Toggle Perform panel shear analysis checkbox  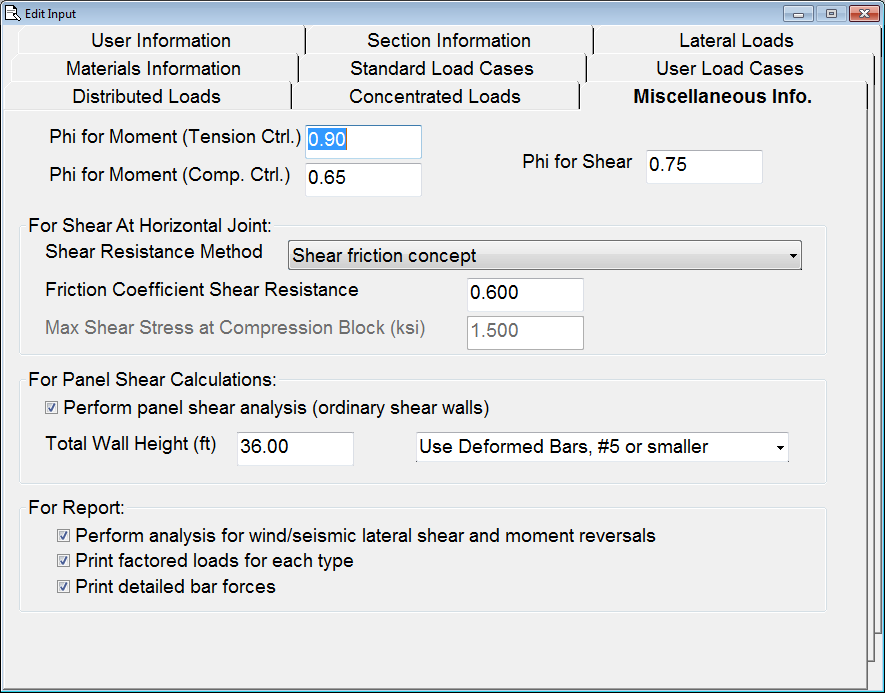click(52, 408)
